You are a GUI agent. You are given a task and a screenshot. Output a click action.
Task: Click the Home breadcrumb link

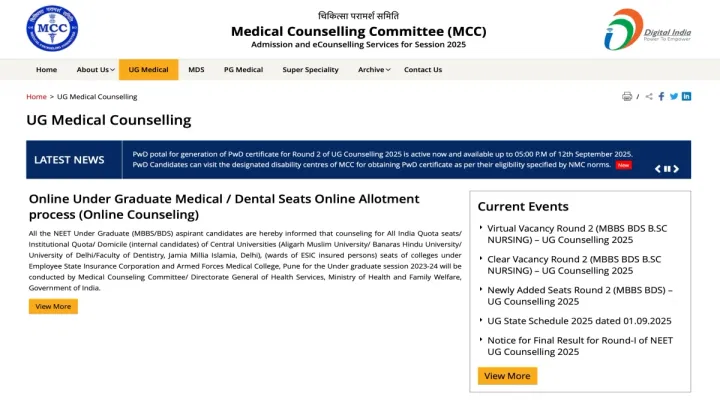click(36, 97)
